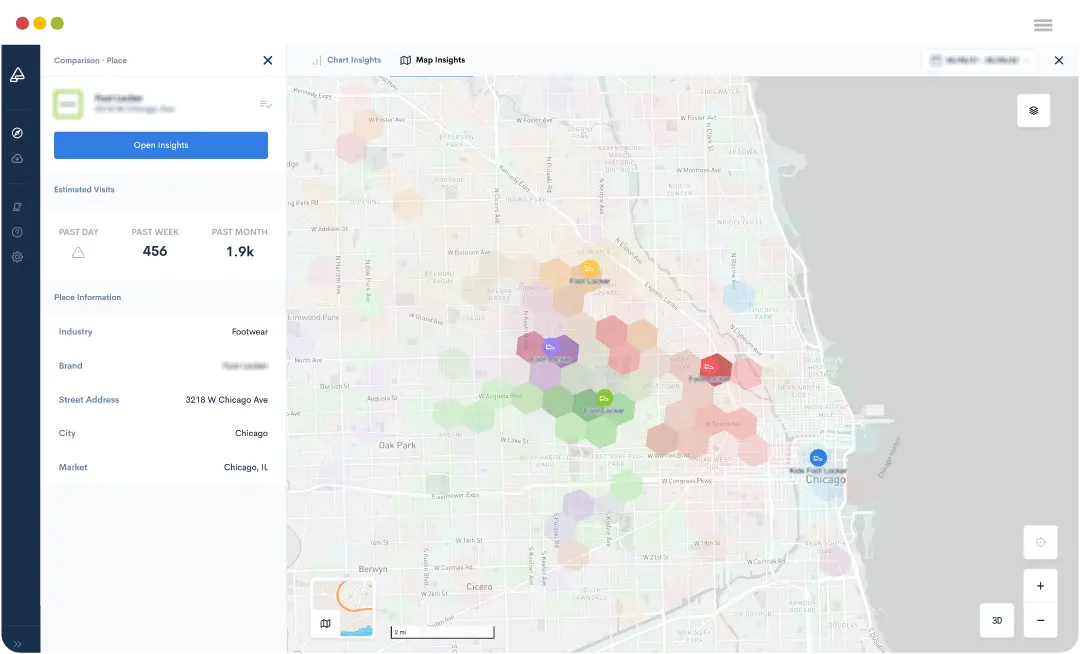The height and width of the screenshot is (654, 1080).
Task: Click the place logo thumbnail
Action: point(68,104)
